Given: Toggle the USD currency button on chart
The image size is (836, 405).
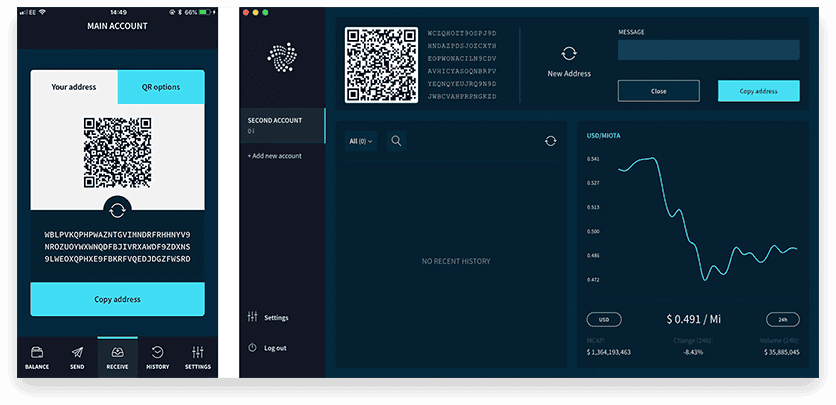Looking at the screenshot, I should click(x=604, y=320).
